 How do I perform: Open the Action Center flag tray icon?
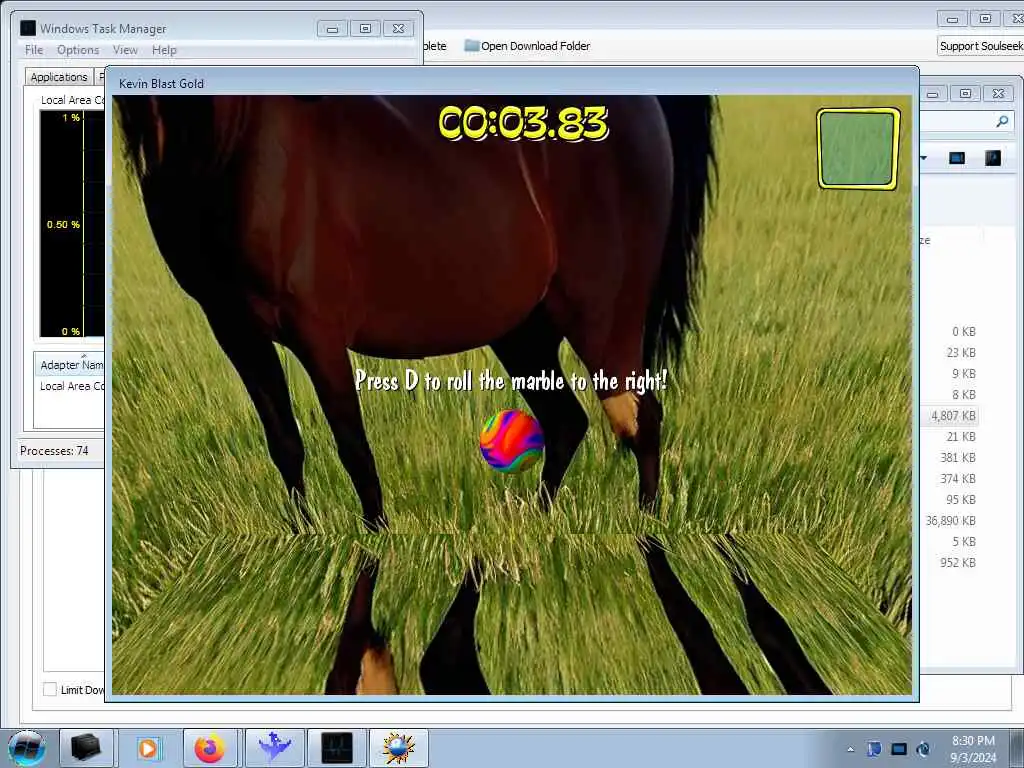pos(874,749)
